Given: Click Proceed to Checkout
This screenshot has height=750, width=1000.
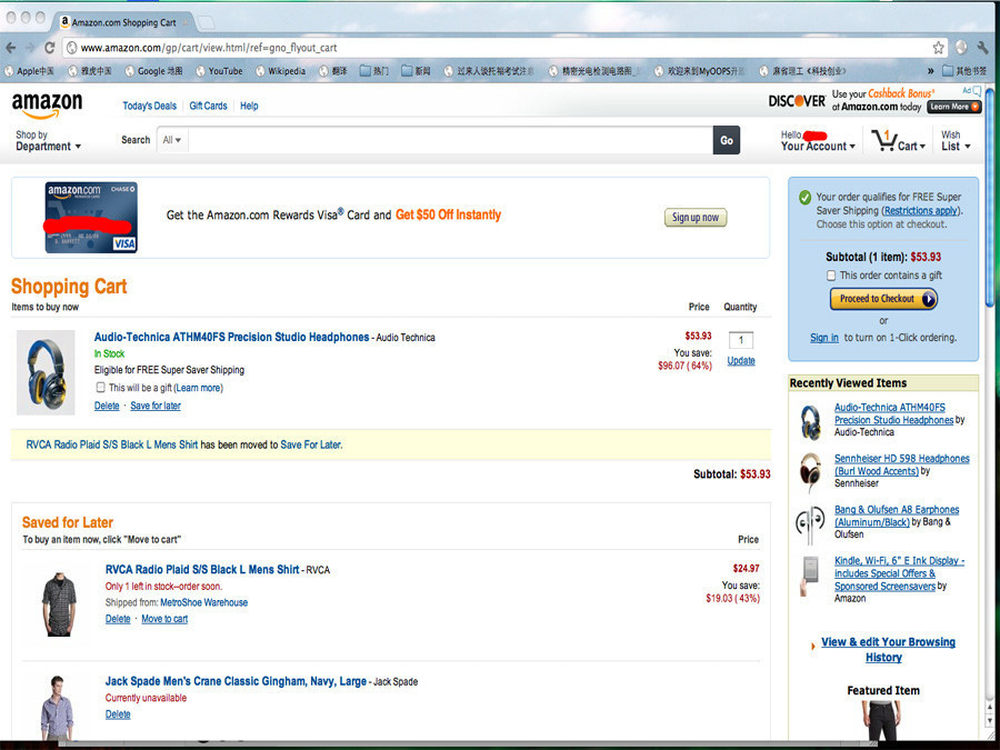Looking at the screenshot, I should (883, 298).
